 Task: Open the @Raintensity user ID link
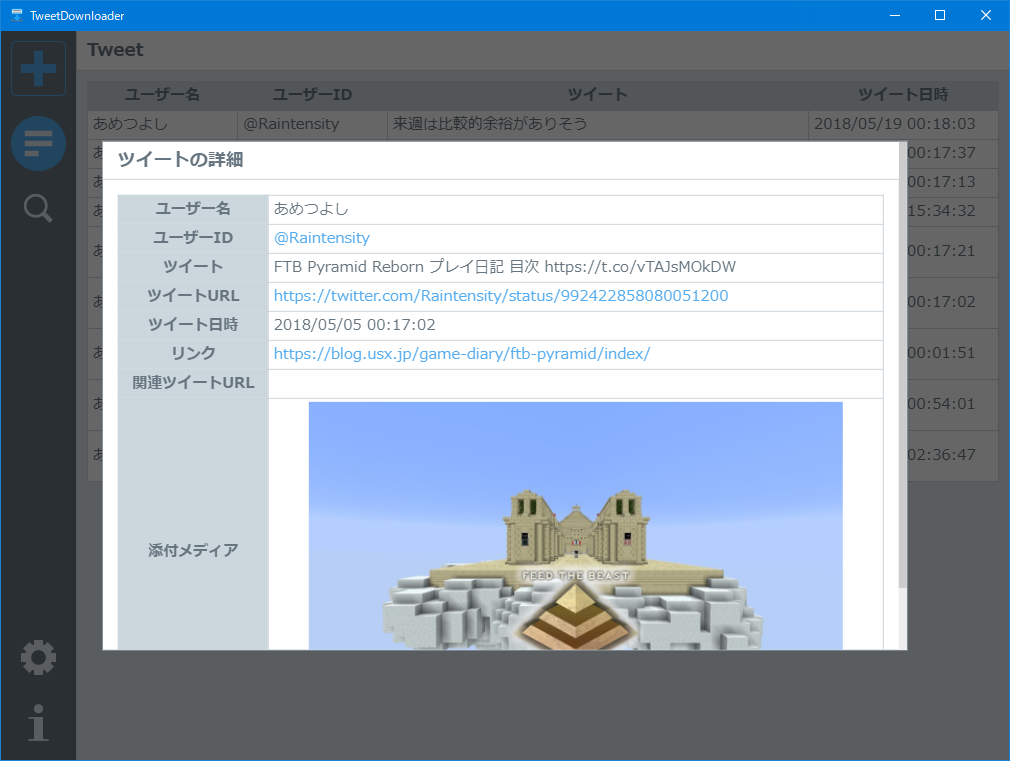321,237
